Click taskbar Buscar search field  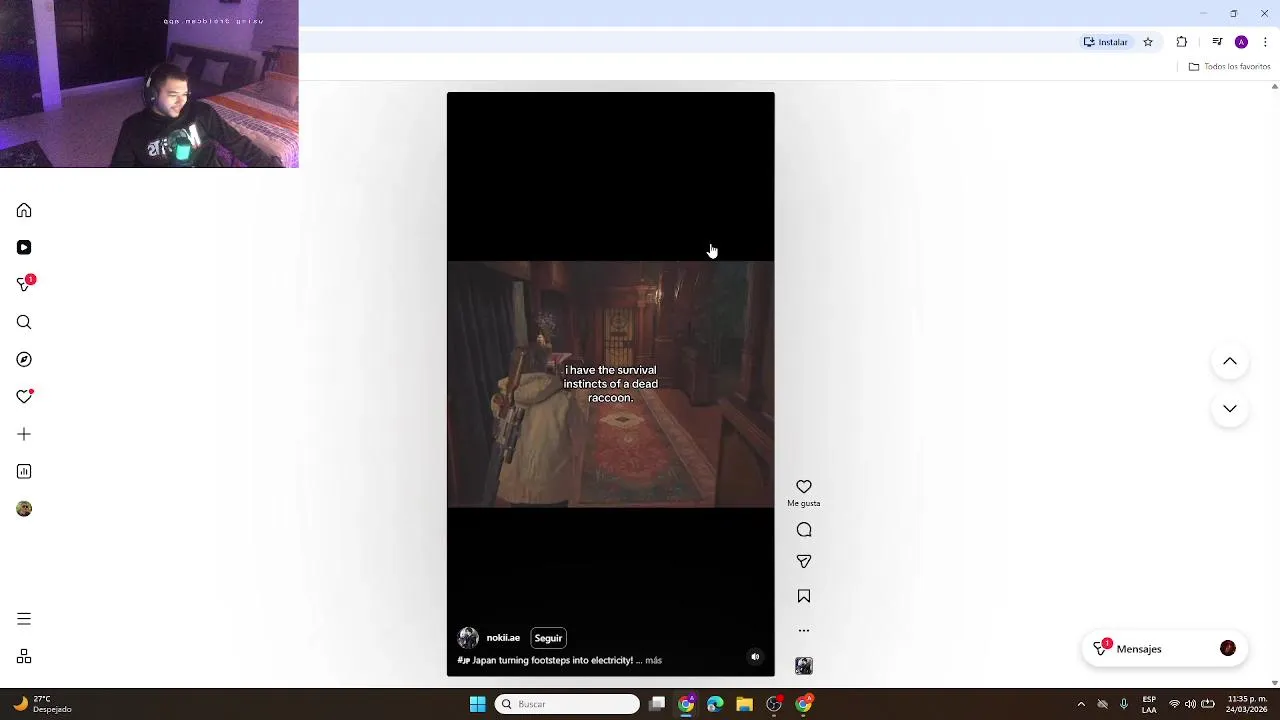tap(568, 704)
